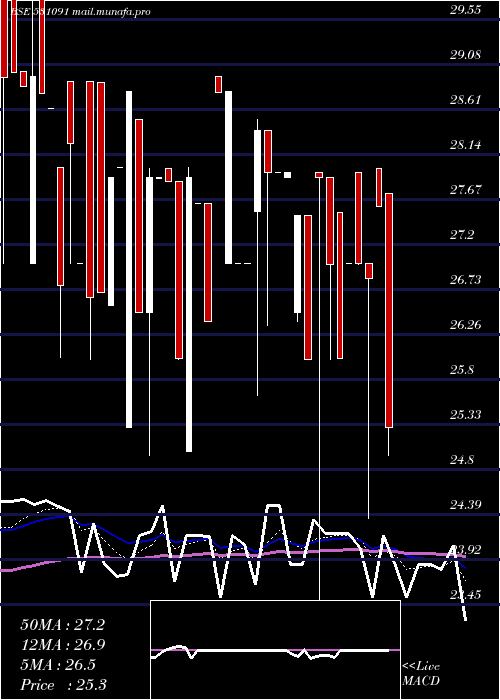Click the 29.08 price axis label
Viewport: 500px width, 700px height.
[x=466, y=55]
